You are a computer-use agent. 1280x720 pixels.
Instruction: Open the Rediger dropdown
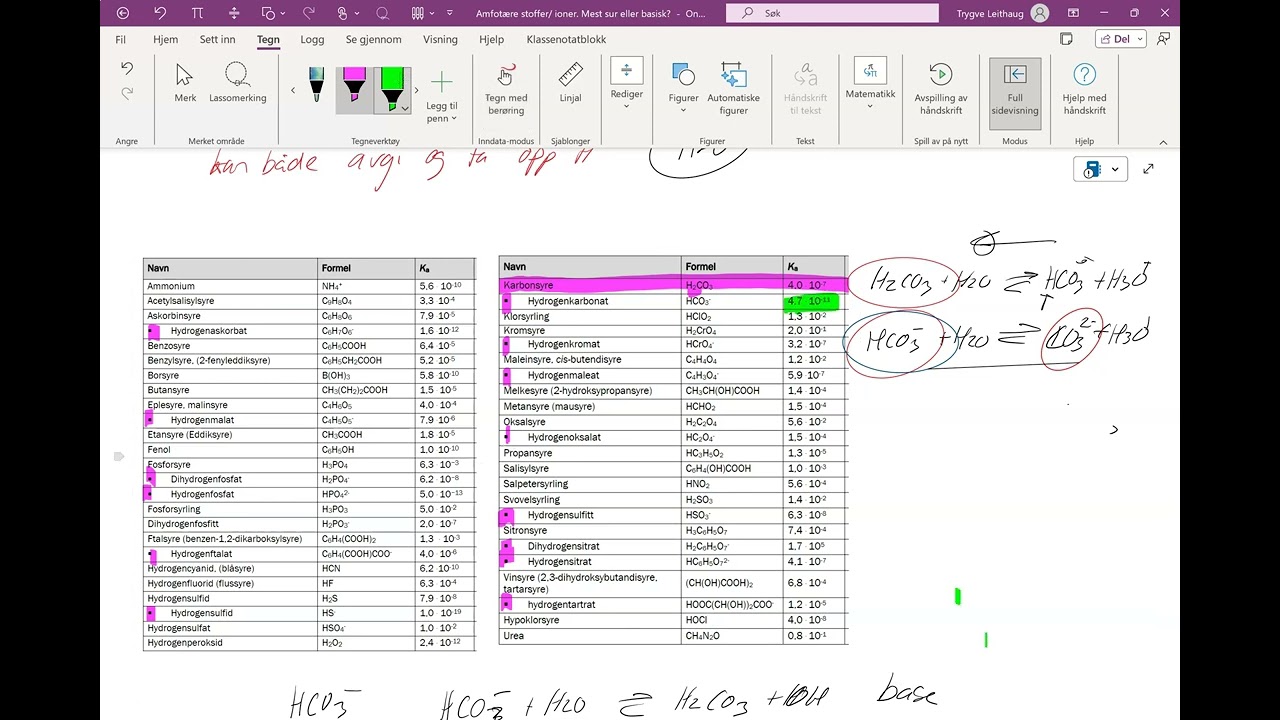tap(626, 84)
